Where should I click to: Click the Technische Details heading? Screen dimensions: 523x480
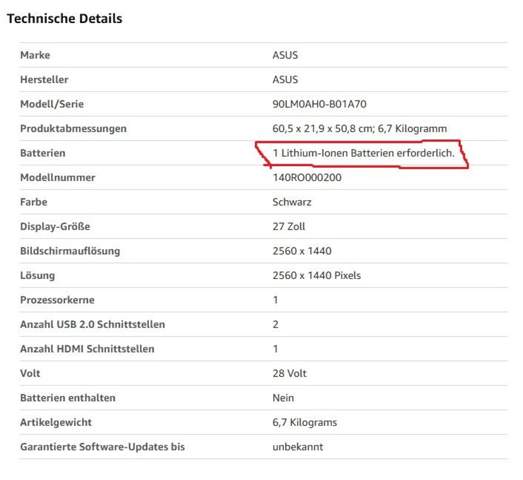pos(65,19)
